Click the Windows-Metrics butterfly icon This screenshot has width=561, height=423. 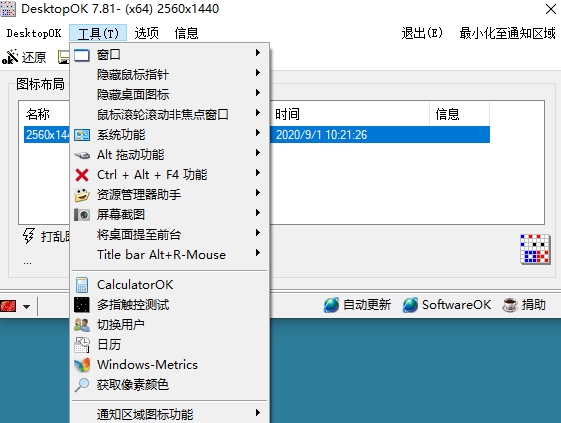[82, 365]
